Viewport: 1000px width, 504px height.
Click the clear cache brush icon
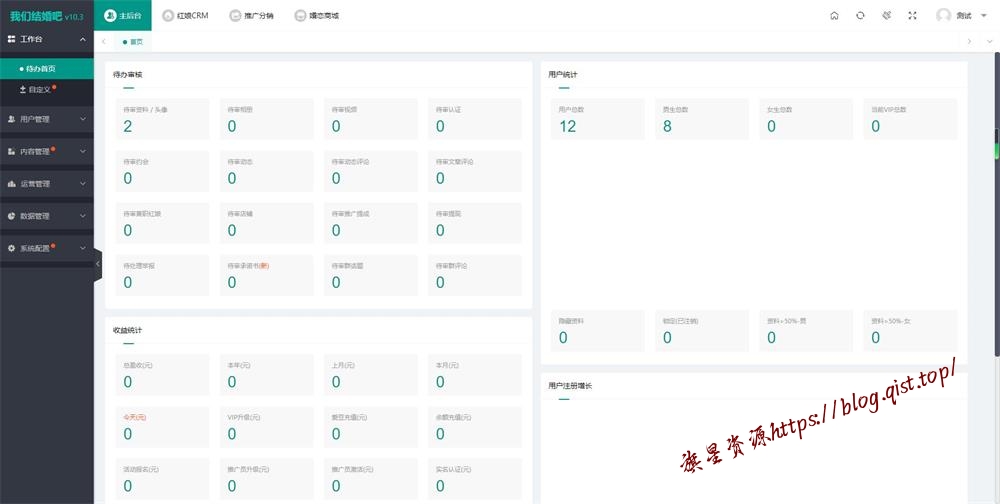886,16
